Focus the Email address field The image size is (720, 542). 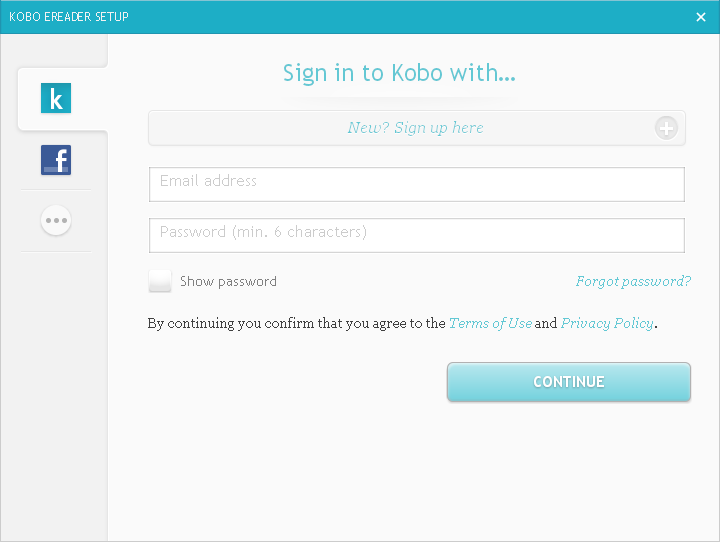[x=416, y=184]
